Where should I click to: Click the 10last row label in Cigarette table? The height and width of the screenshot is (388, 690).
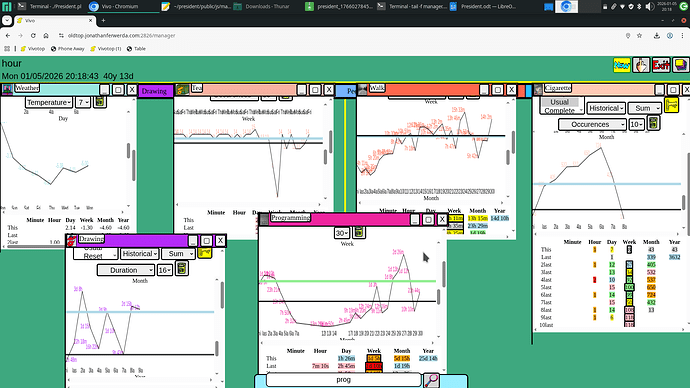click(x=546, y=325)
